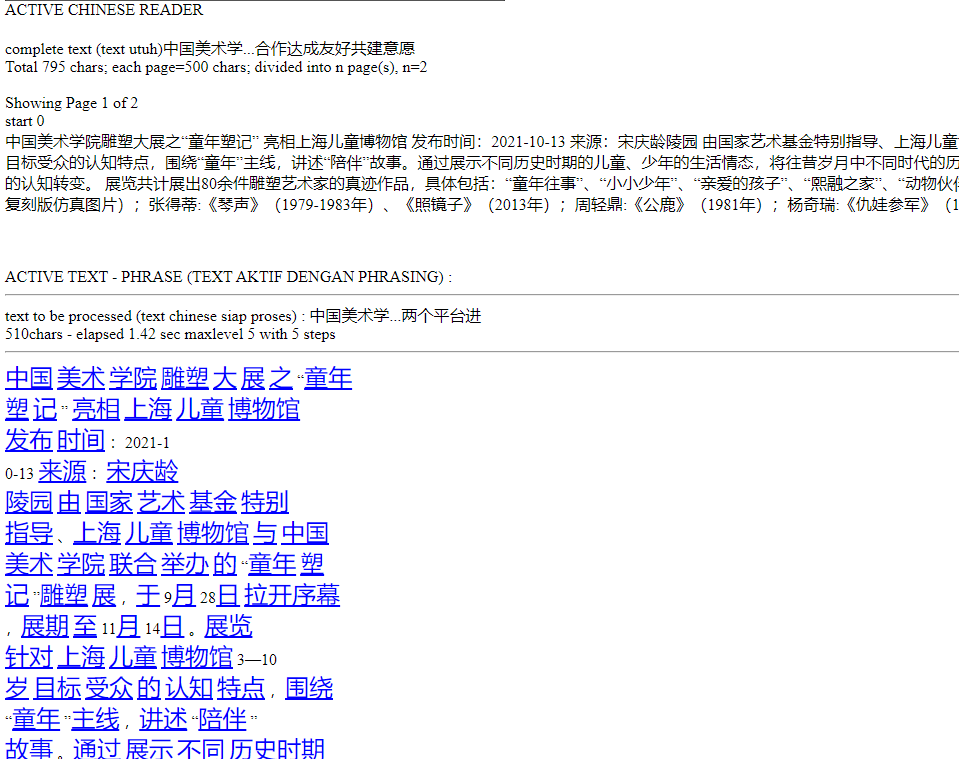Open the 发布 phrase link
The height and width of the screenshot is (759, 959).
coord(29,440)
